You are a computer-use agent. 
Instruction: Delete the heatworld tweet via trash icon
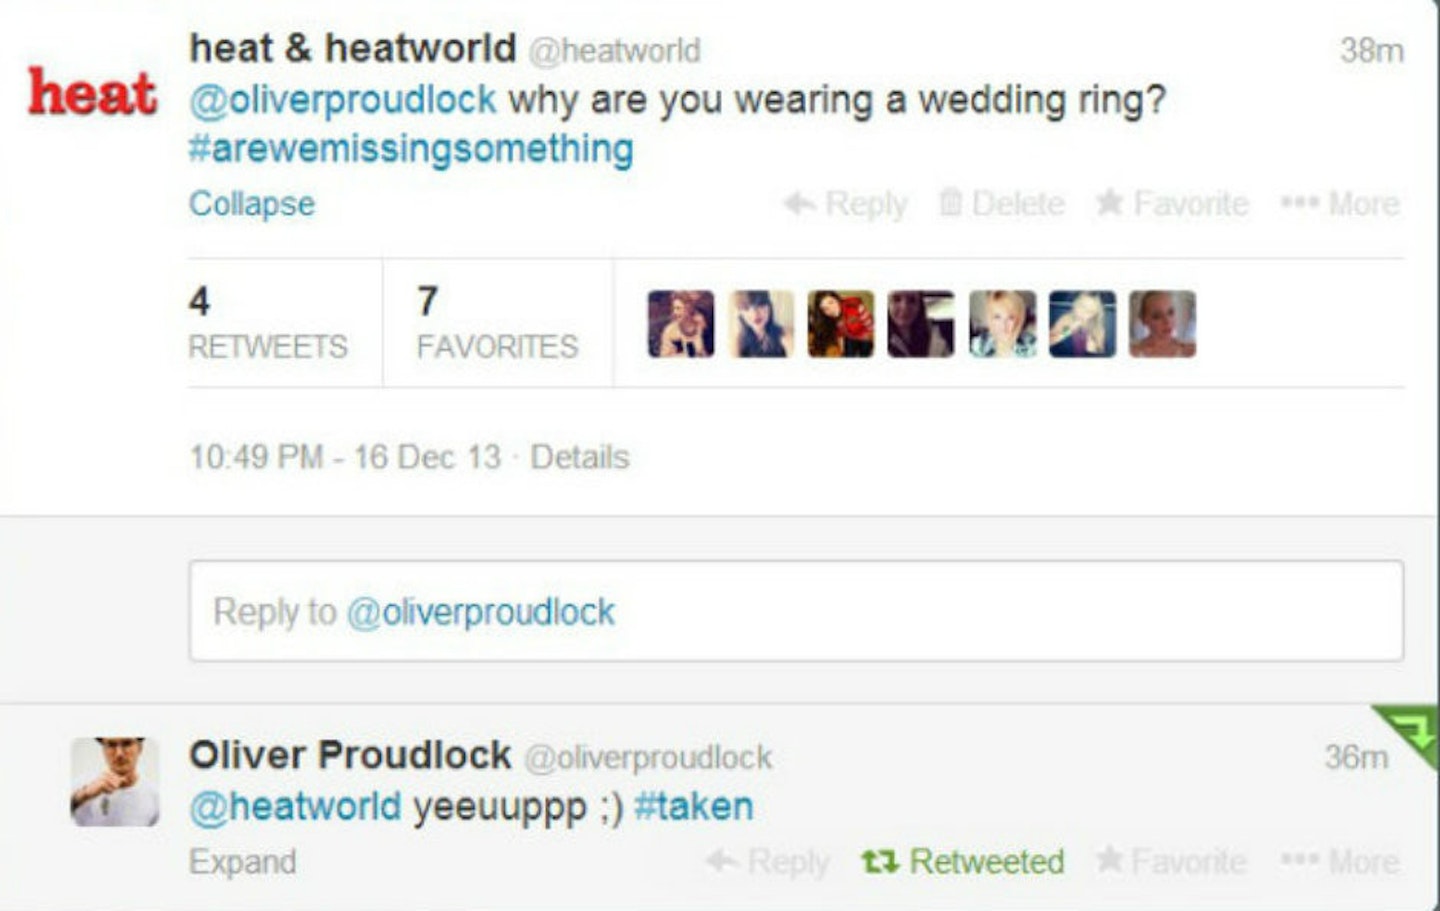coord(1001,204)
